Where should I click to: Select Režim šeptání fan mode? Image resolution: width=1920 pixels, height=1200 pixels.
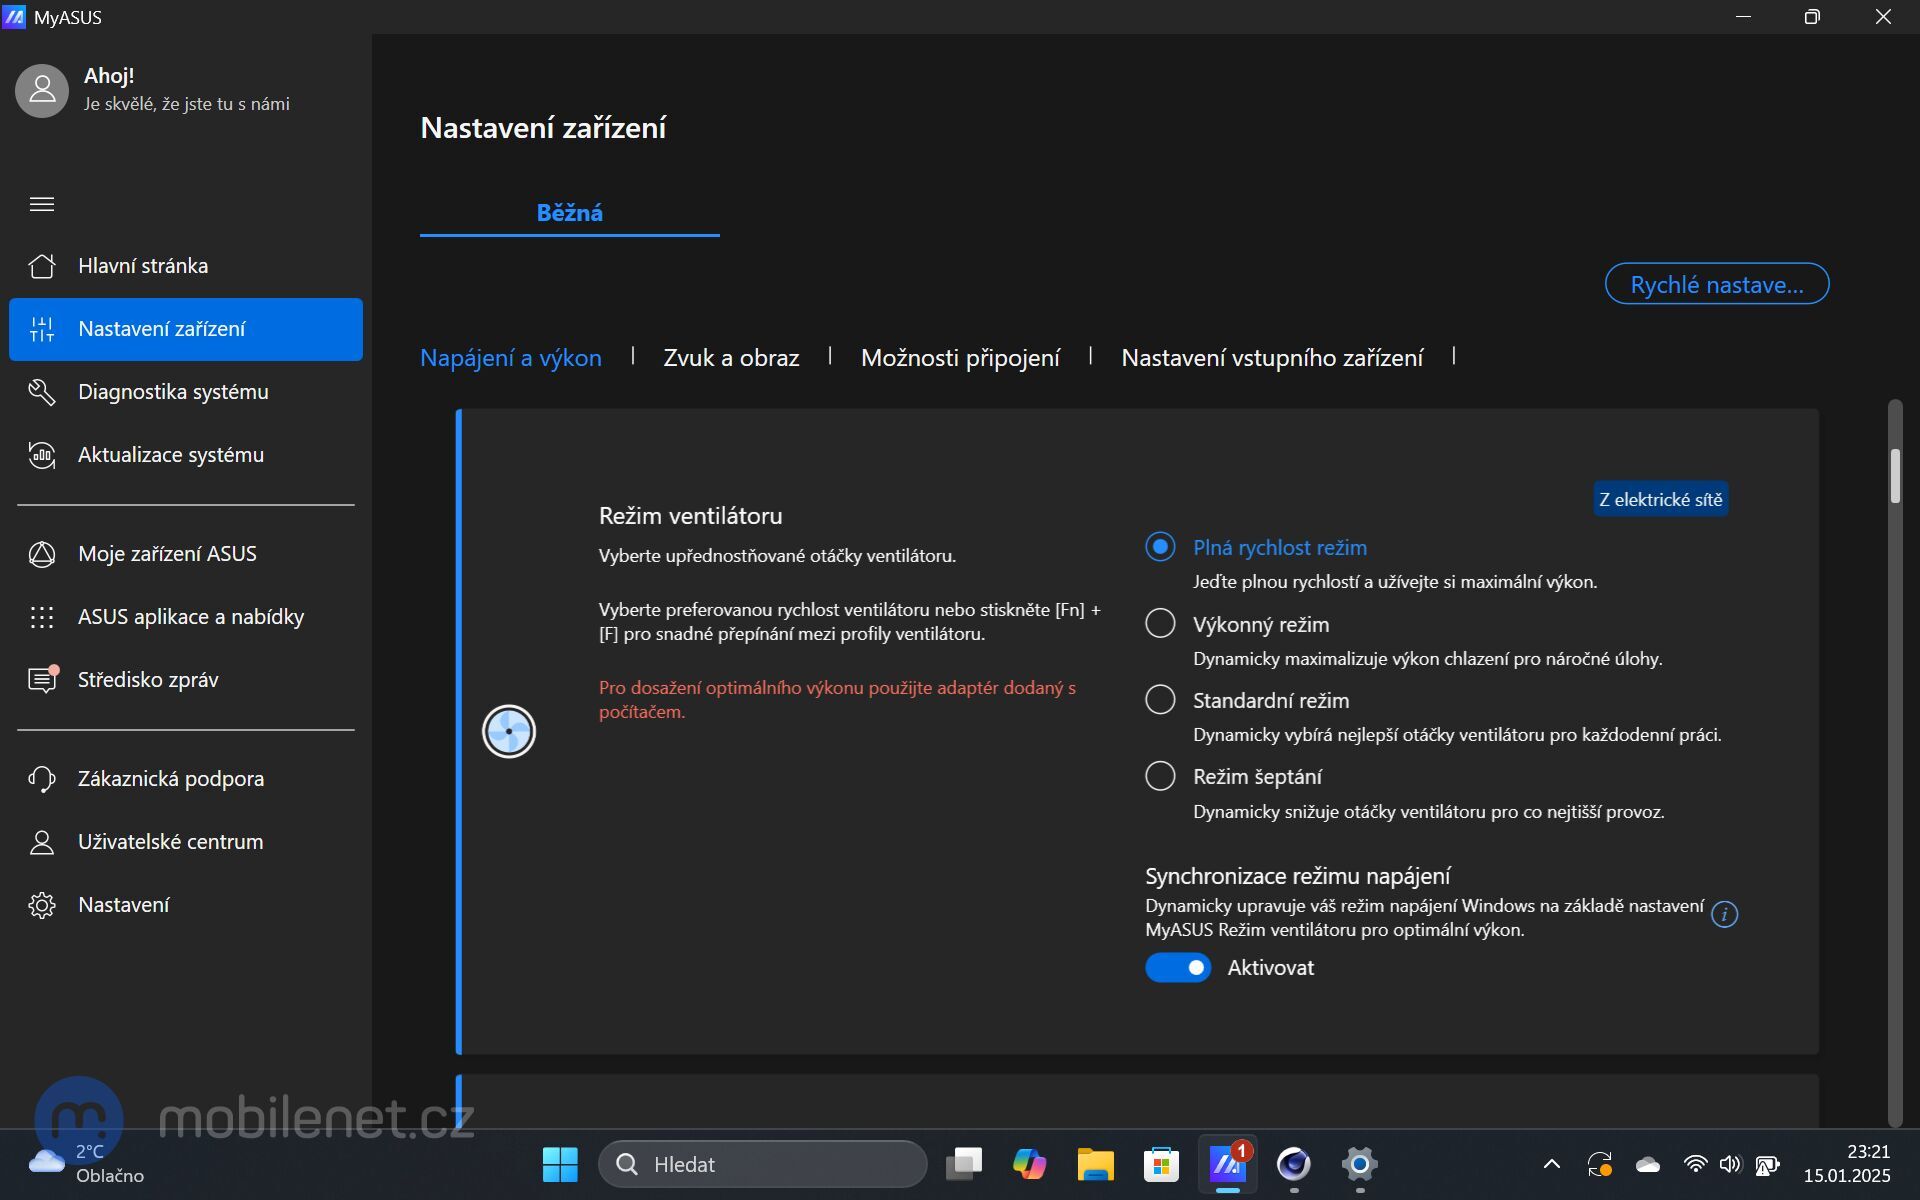pos(1159,775)
